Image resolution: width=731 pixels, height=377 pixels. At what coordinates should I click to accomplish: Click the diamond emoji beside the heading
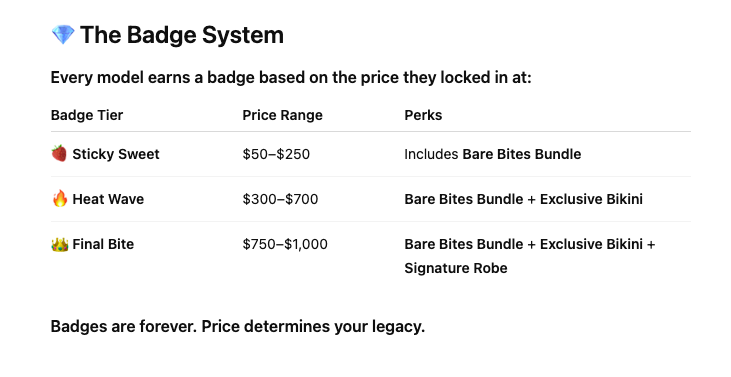63,35
